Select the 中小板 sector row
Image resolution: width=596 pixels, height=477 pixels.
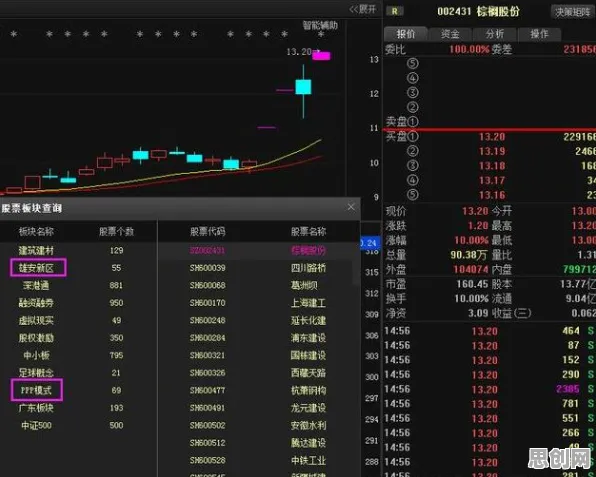click(78, 355)
